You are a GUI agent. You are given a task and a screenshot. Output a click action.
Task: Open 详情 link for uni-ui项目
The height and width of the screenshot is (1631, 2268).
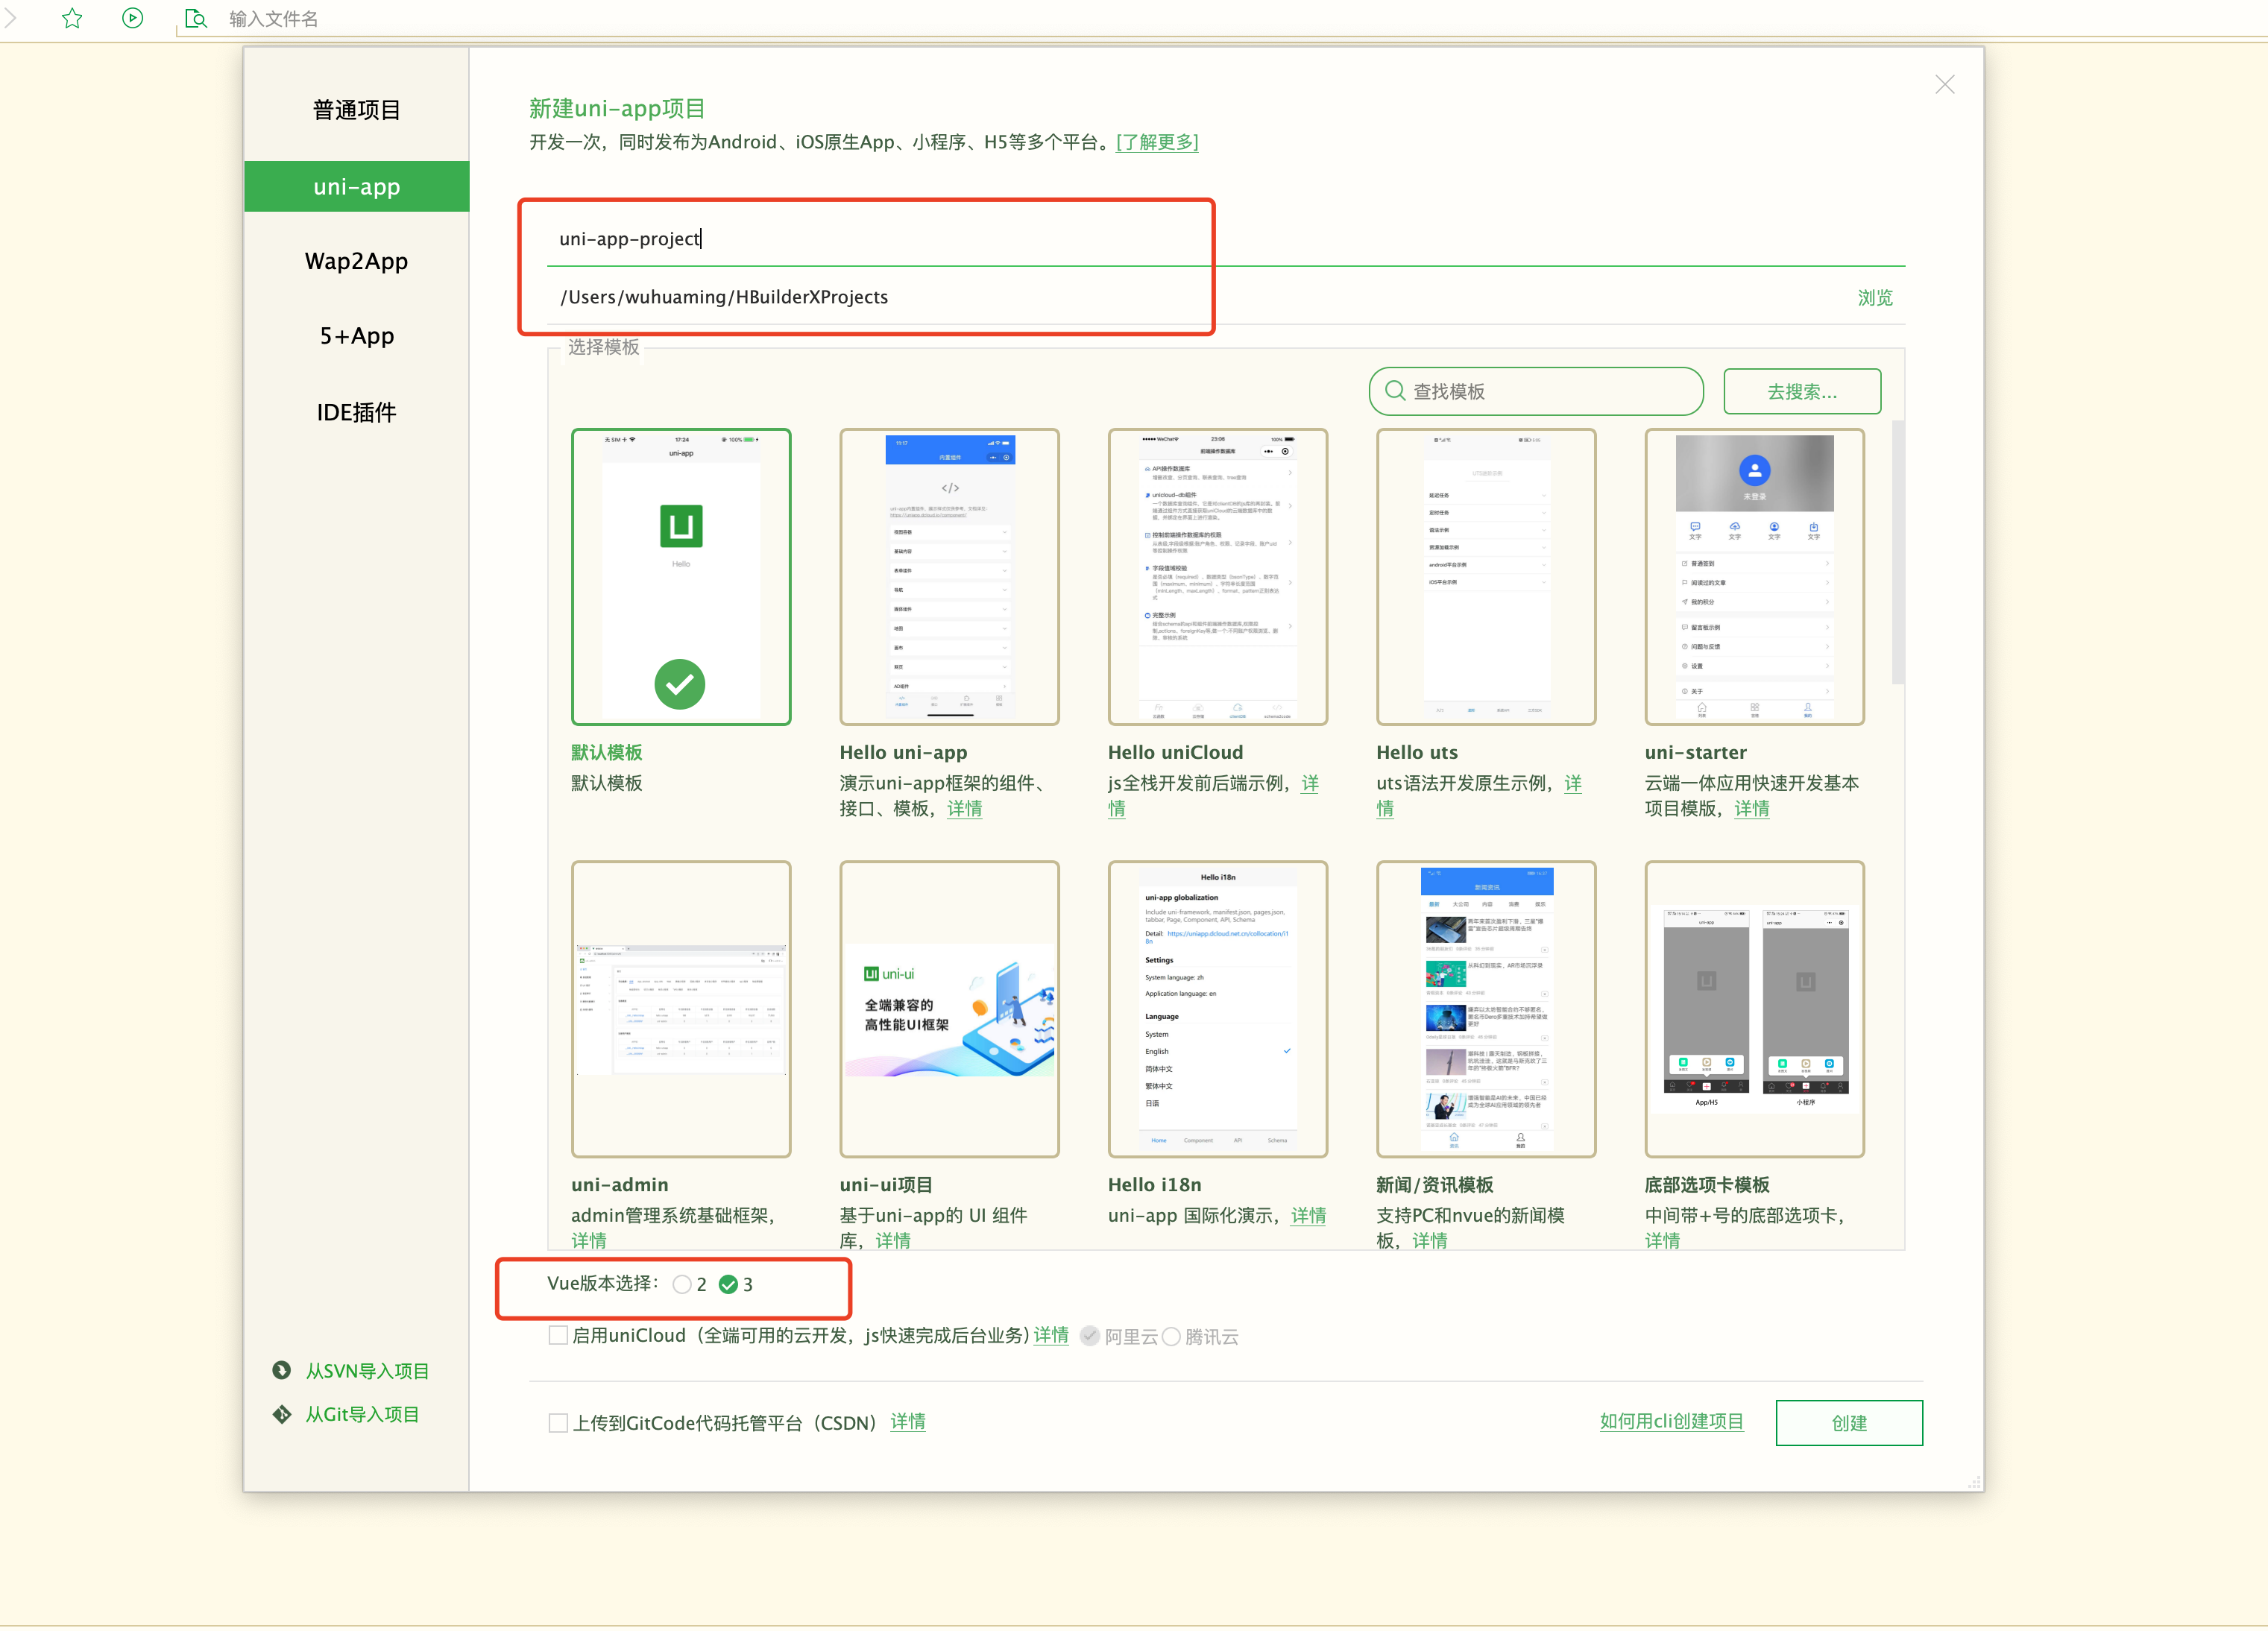893,1240
